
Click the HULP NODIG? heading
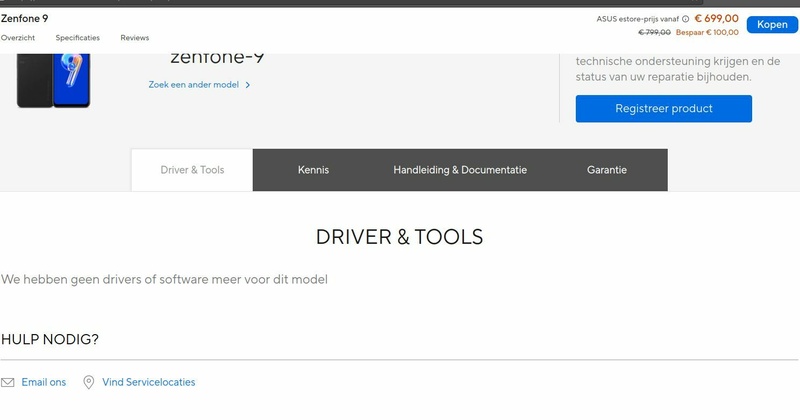[x=50, y=339]
